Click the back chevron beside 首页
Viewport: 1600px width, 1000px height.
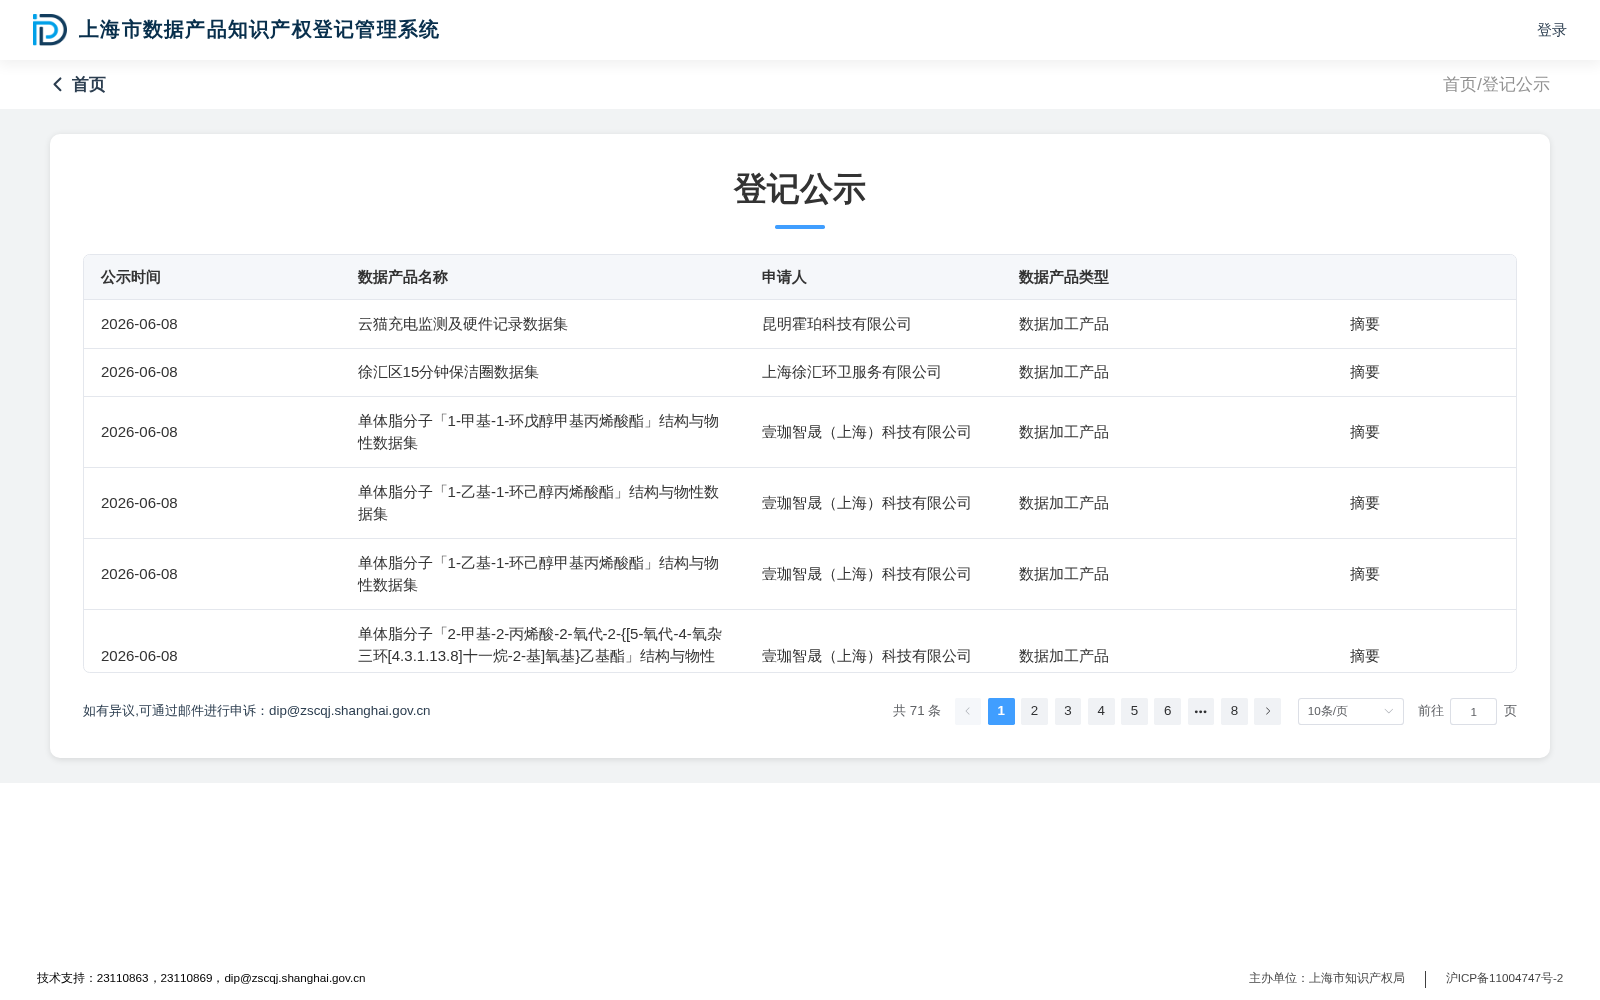point(58,85)
